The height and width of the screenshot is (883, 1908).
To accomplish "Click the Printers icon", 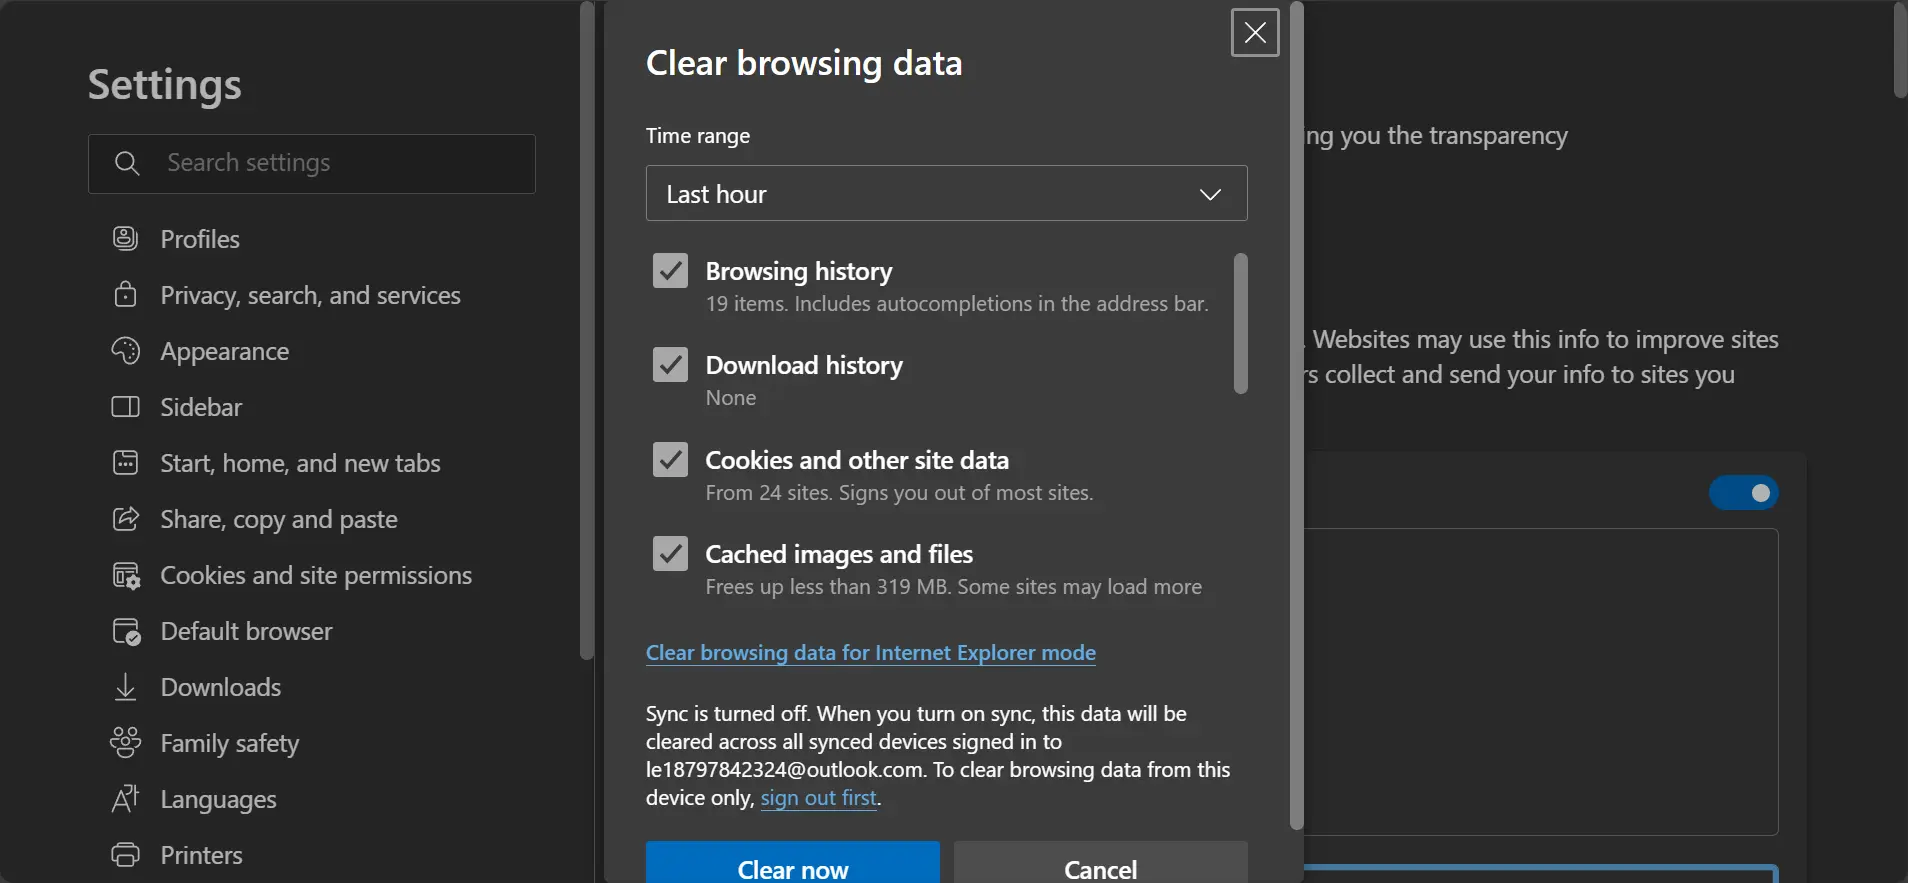I will click(x=125, y=854).
